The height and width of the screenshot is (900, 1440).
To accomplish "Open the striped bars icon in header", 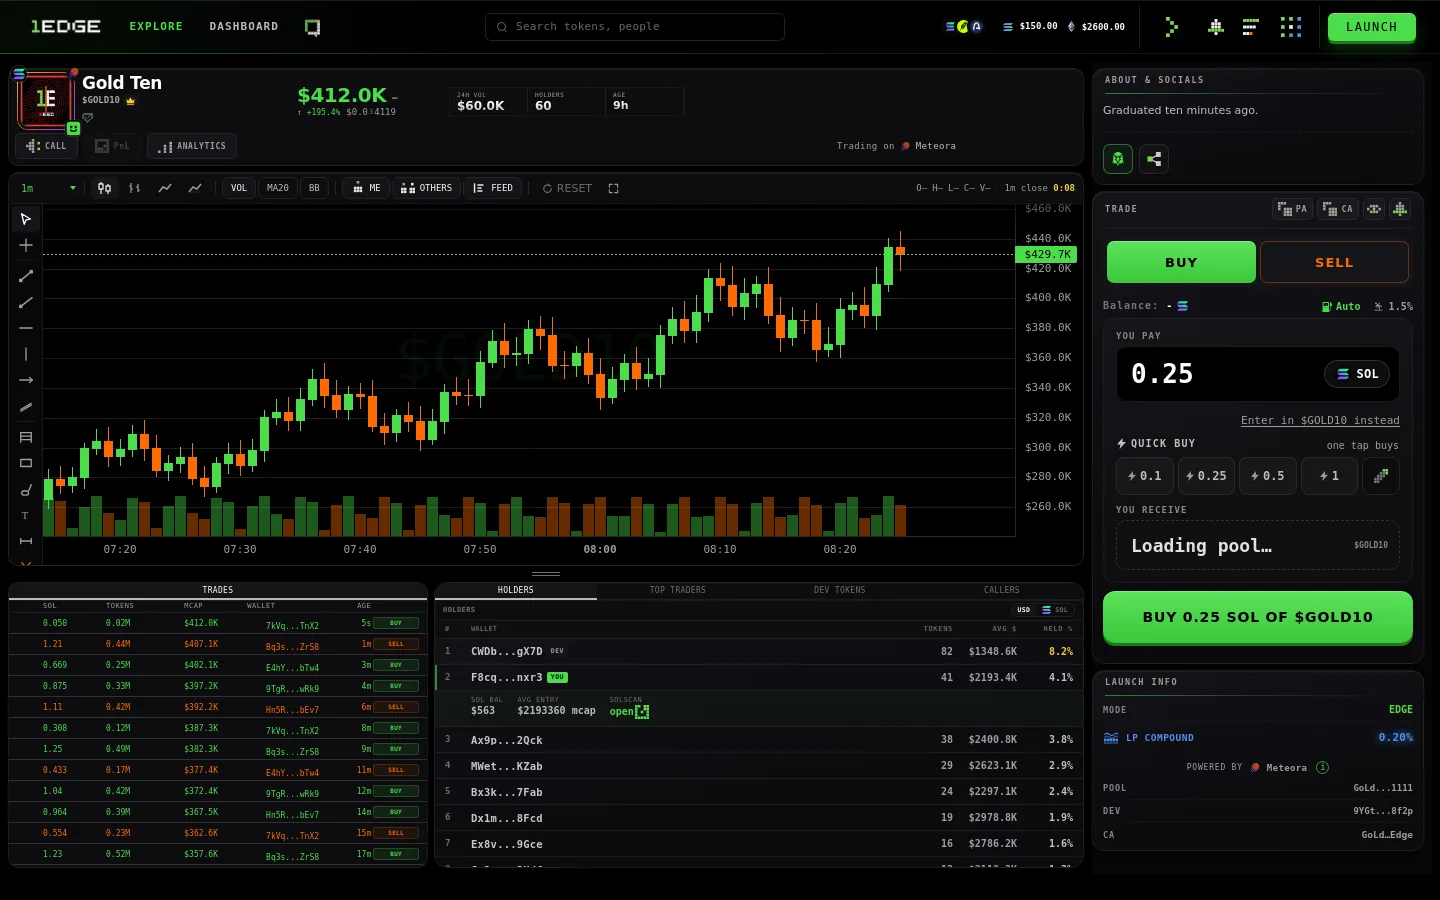I will coord(1250,27).
